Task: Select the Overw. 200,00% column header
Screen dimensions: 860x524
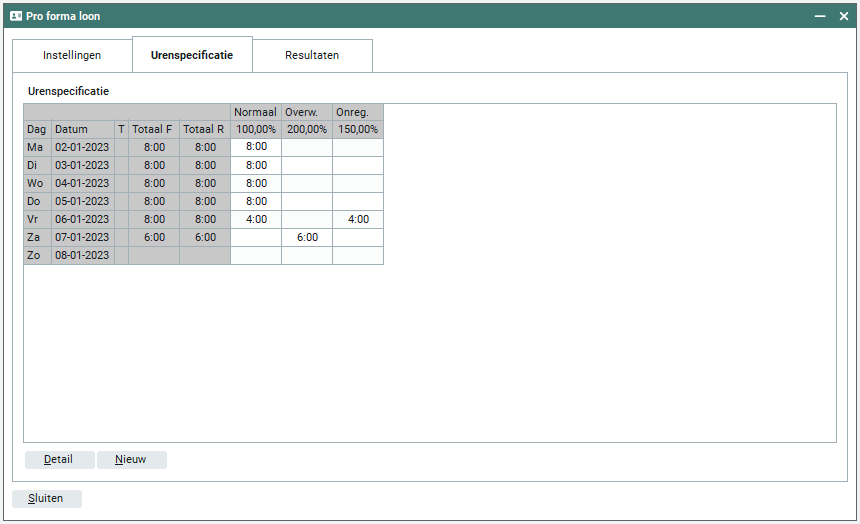Action: coord(307,129)
